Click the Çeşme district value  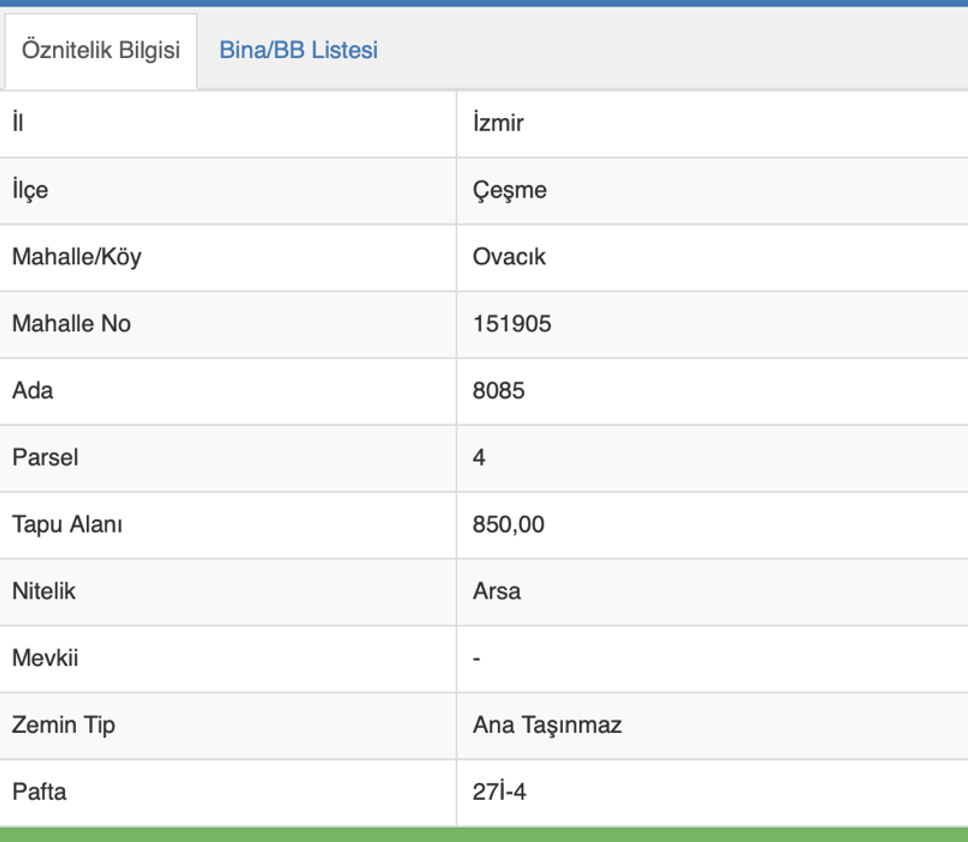(509, 190)
